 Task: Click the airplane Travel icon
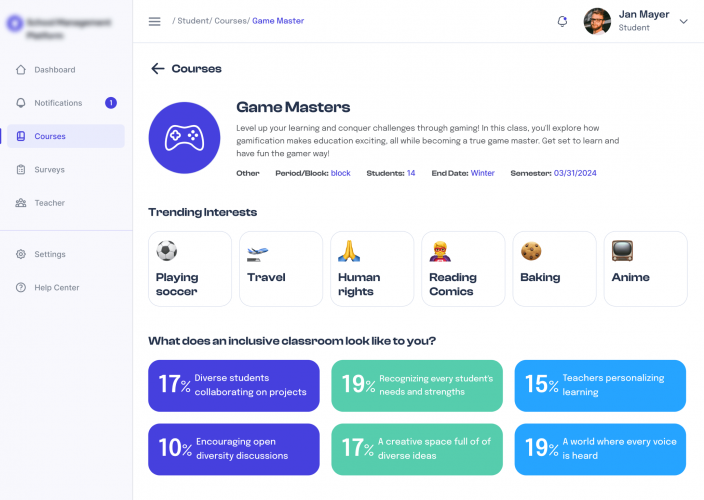pos(257,253)
